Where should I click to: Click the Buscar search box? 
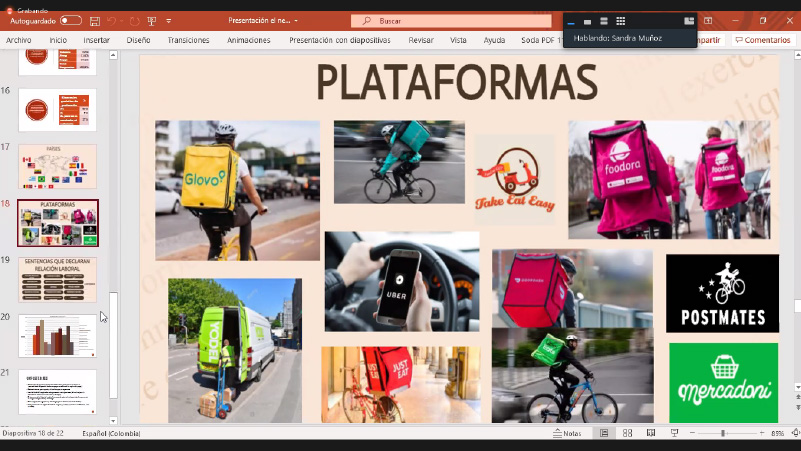click(x=451, y=21)
